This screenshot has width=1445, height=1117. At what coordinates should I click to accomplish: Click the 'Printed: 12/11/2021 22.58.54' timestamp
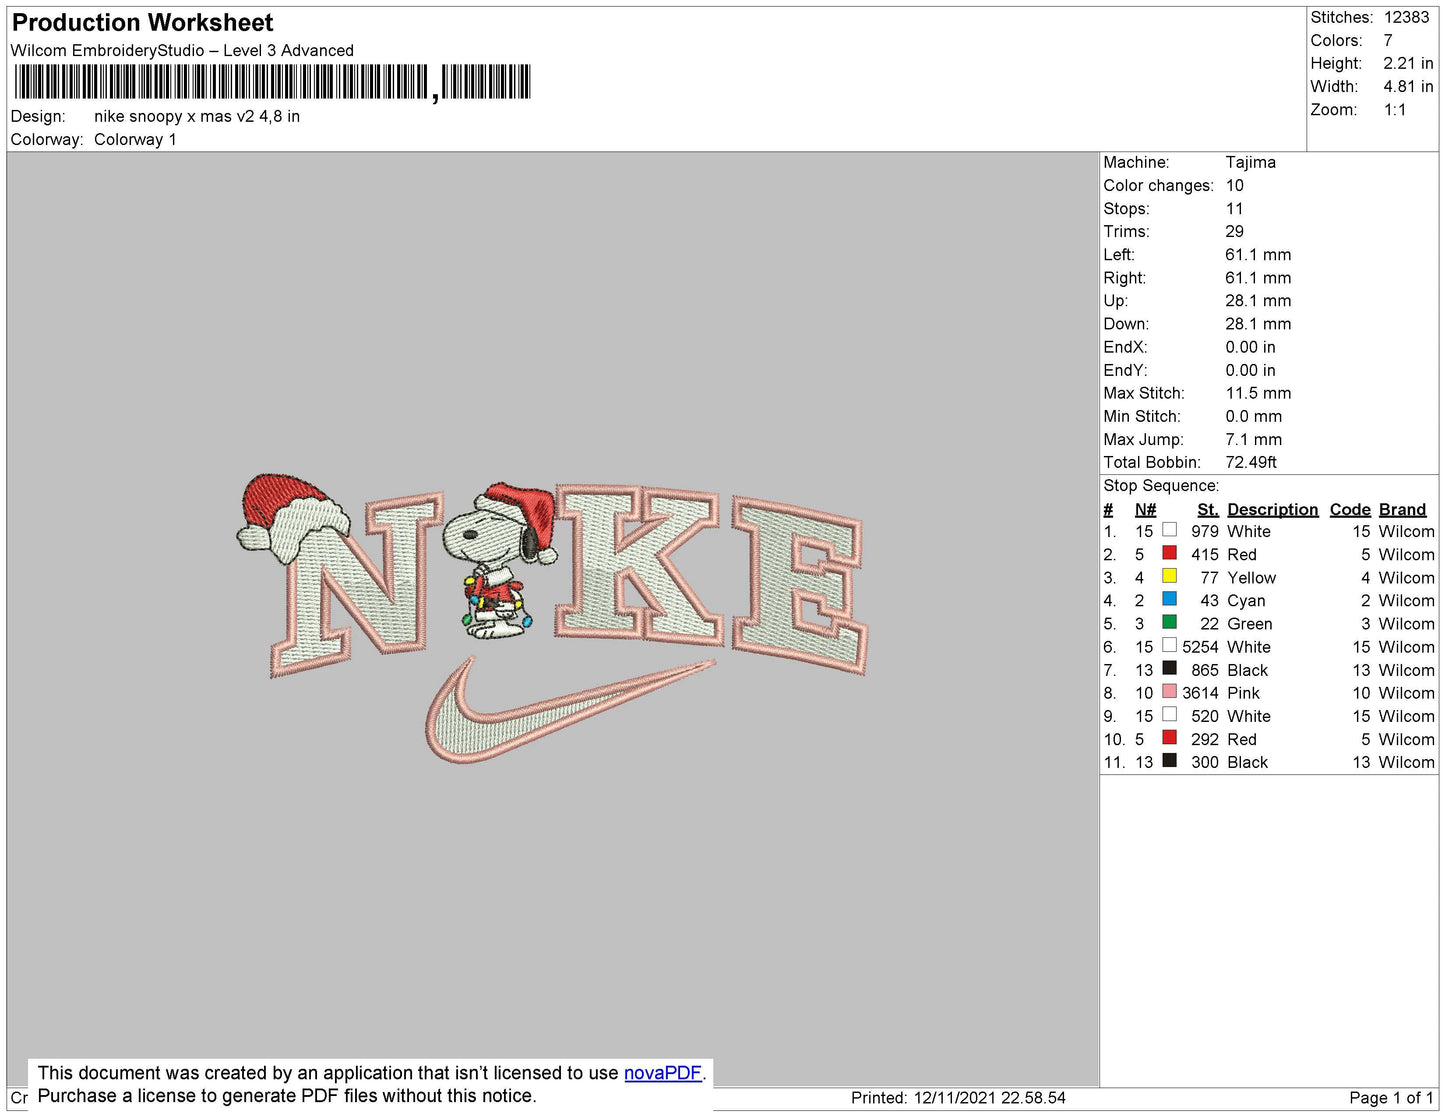pyautogui.click(x=958, y=1098)
